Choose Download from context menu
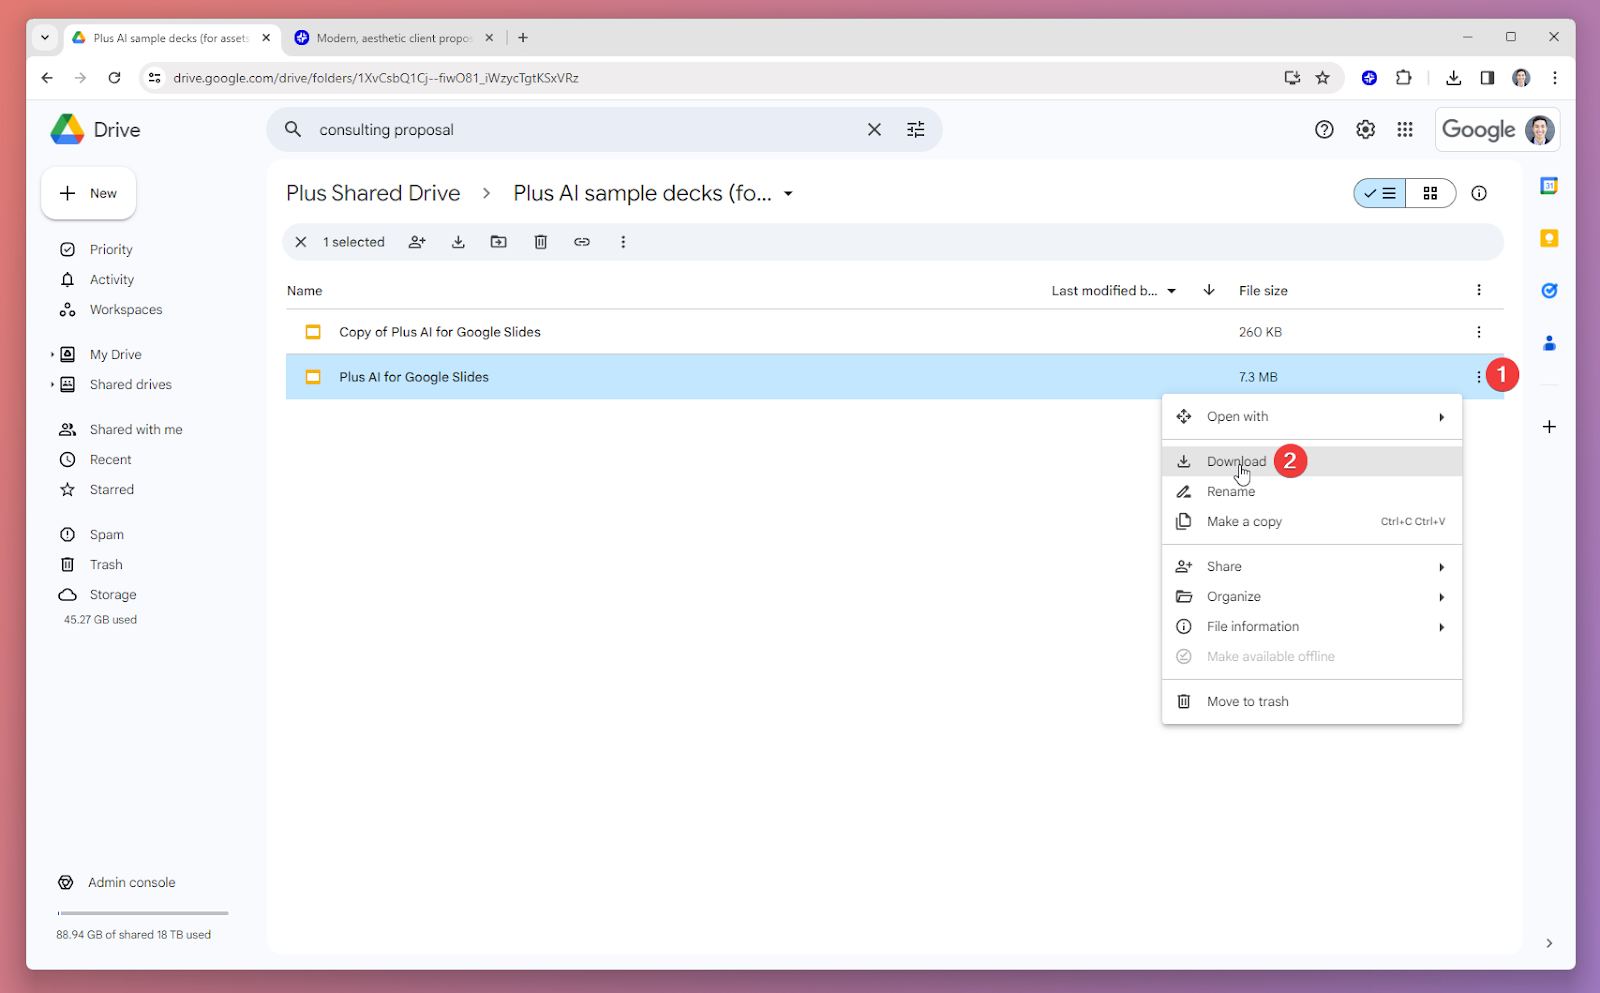 coord(1312,461)
